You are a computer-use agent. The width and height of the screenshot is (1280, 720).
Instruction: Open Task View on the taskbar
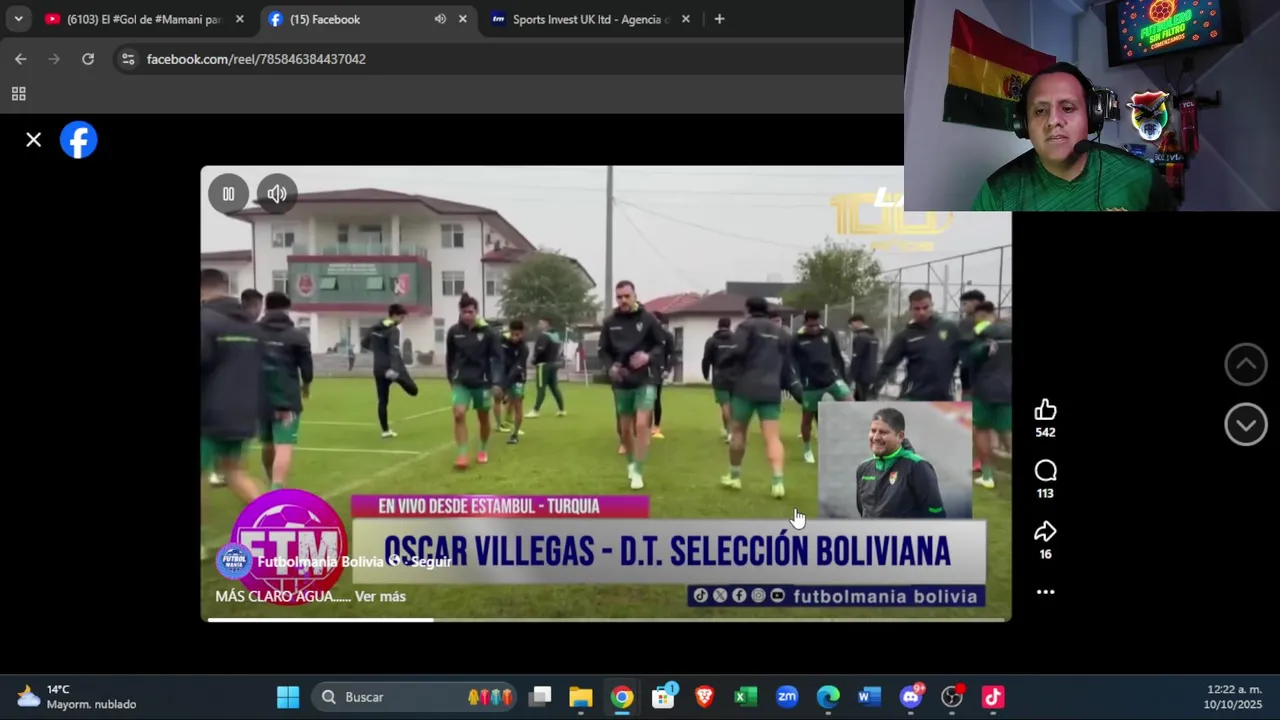point(540,697)
